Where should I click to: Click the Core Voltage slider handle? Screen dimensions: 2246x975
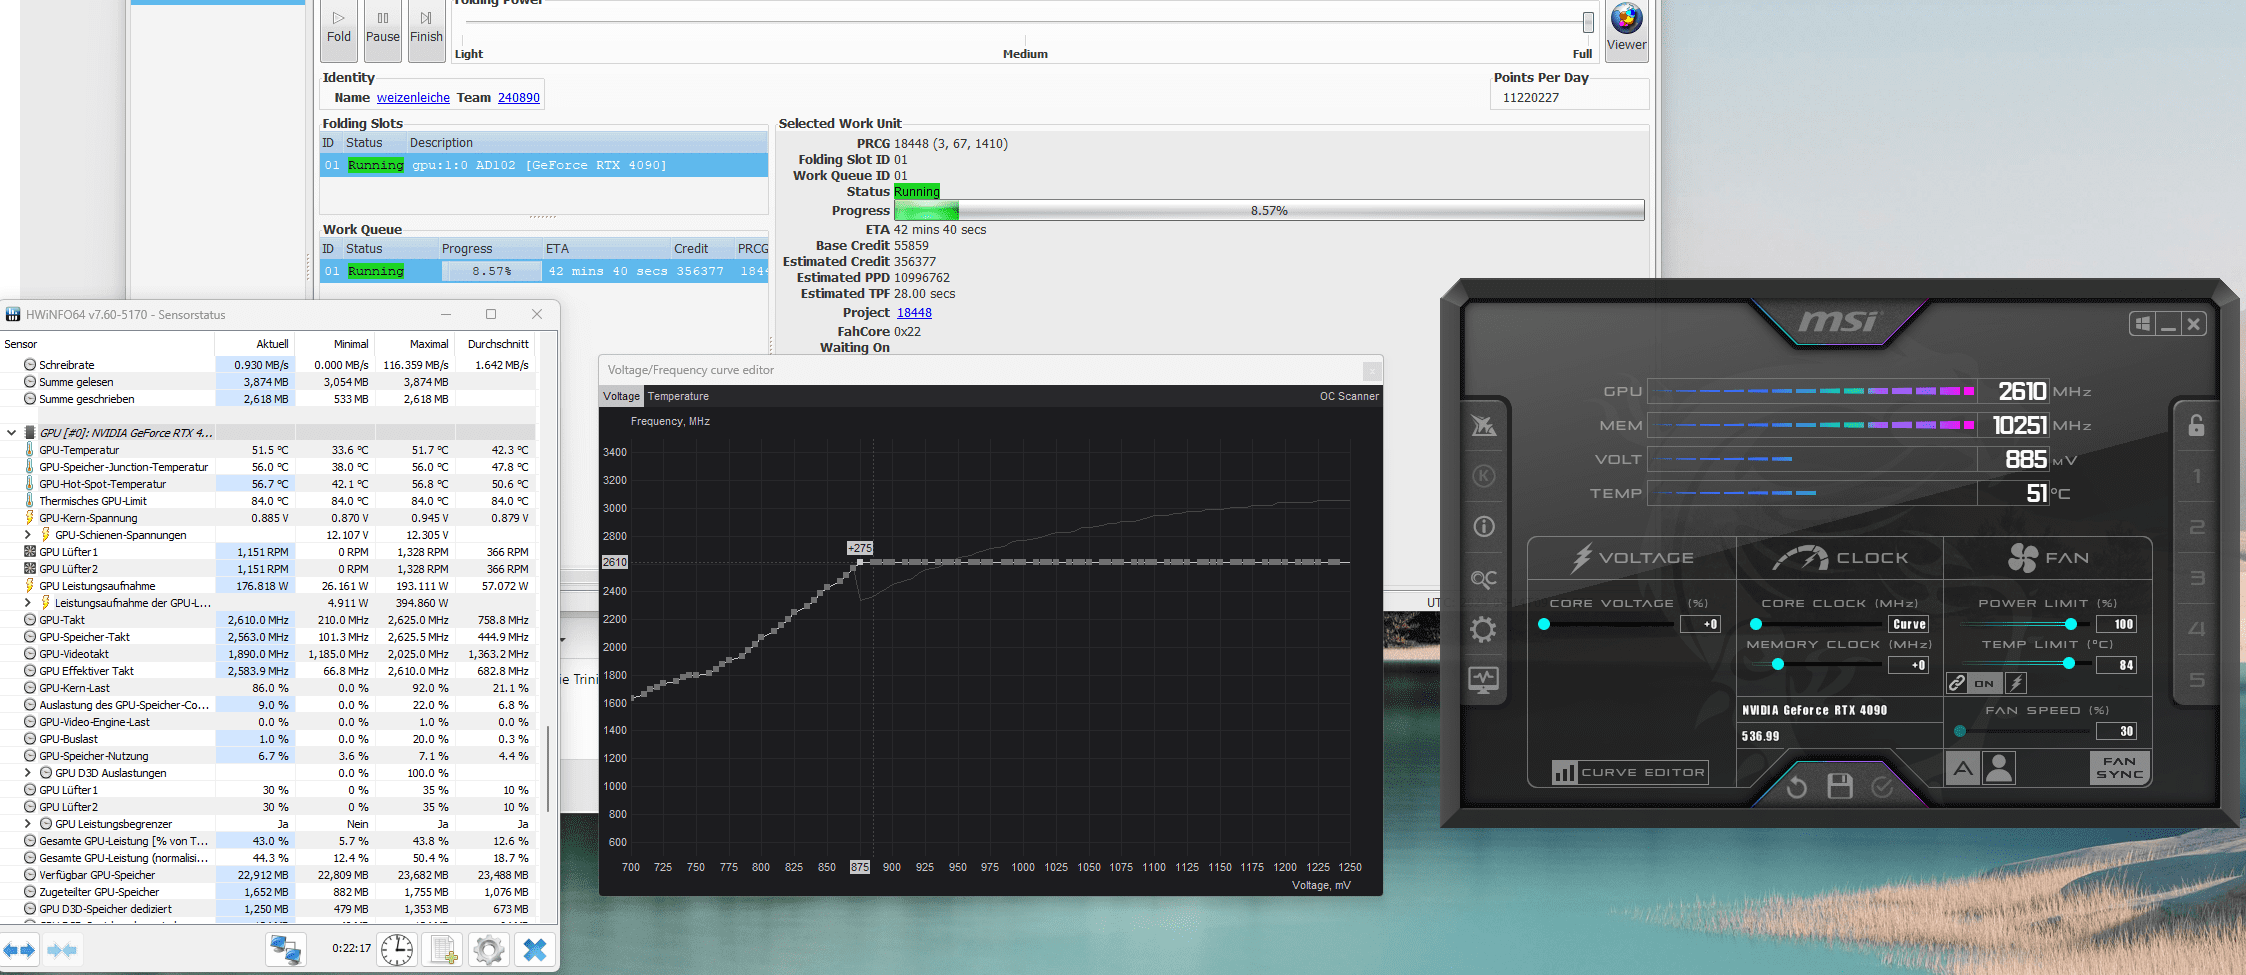point(1544,624)
